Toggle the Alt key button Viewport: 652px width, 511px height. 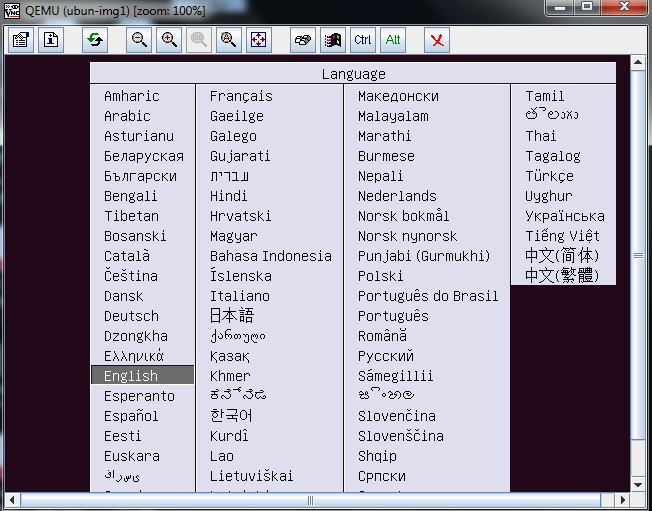coord(393,40)
